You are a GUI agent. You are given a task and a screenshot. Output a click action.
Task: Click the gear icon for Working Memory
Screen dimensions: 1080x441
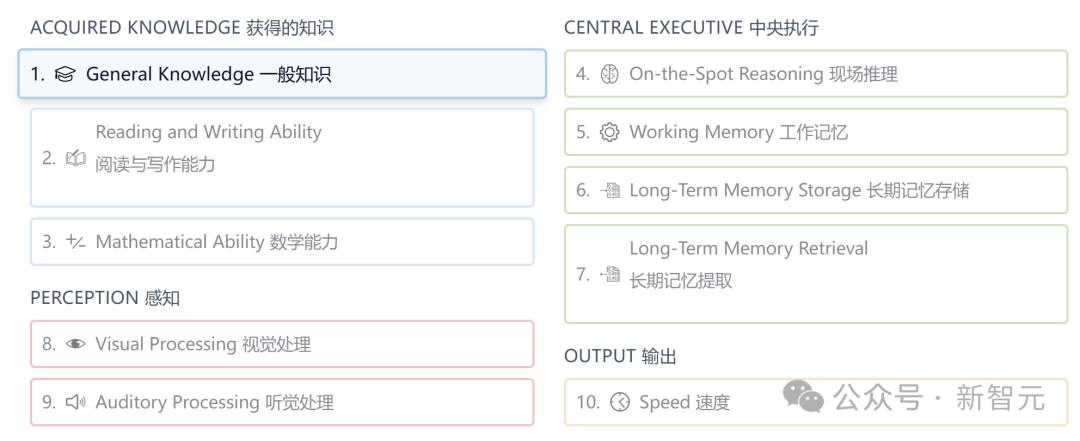pos(610,132)
